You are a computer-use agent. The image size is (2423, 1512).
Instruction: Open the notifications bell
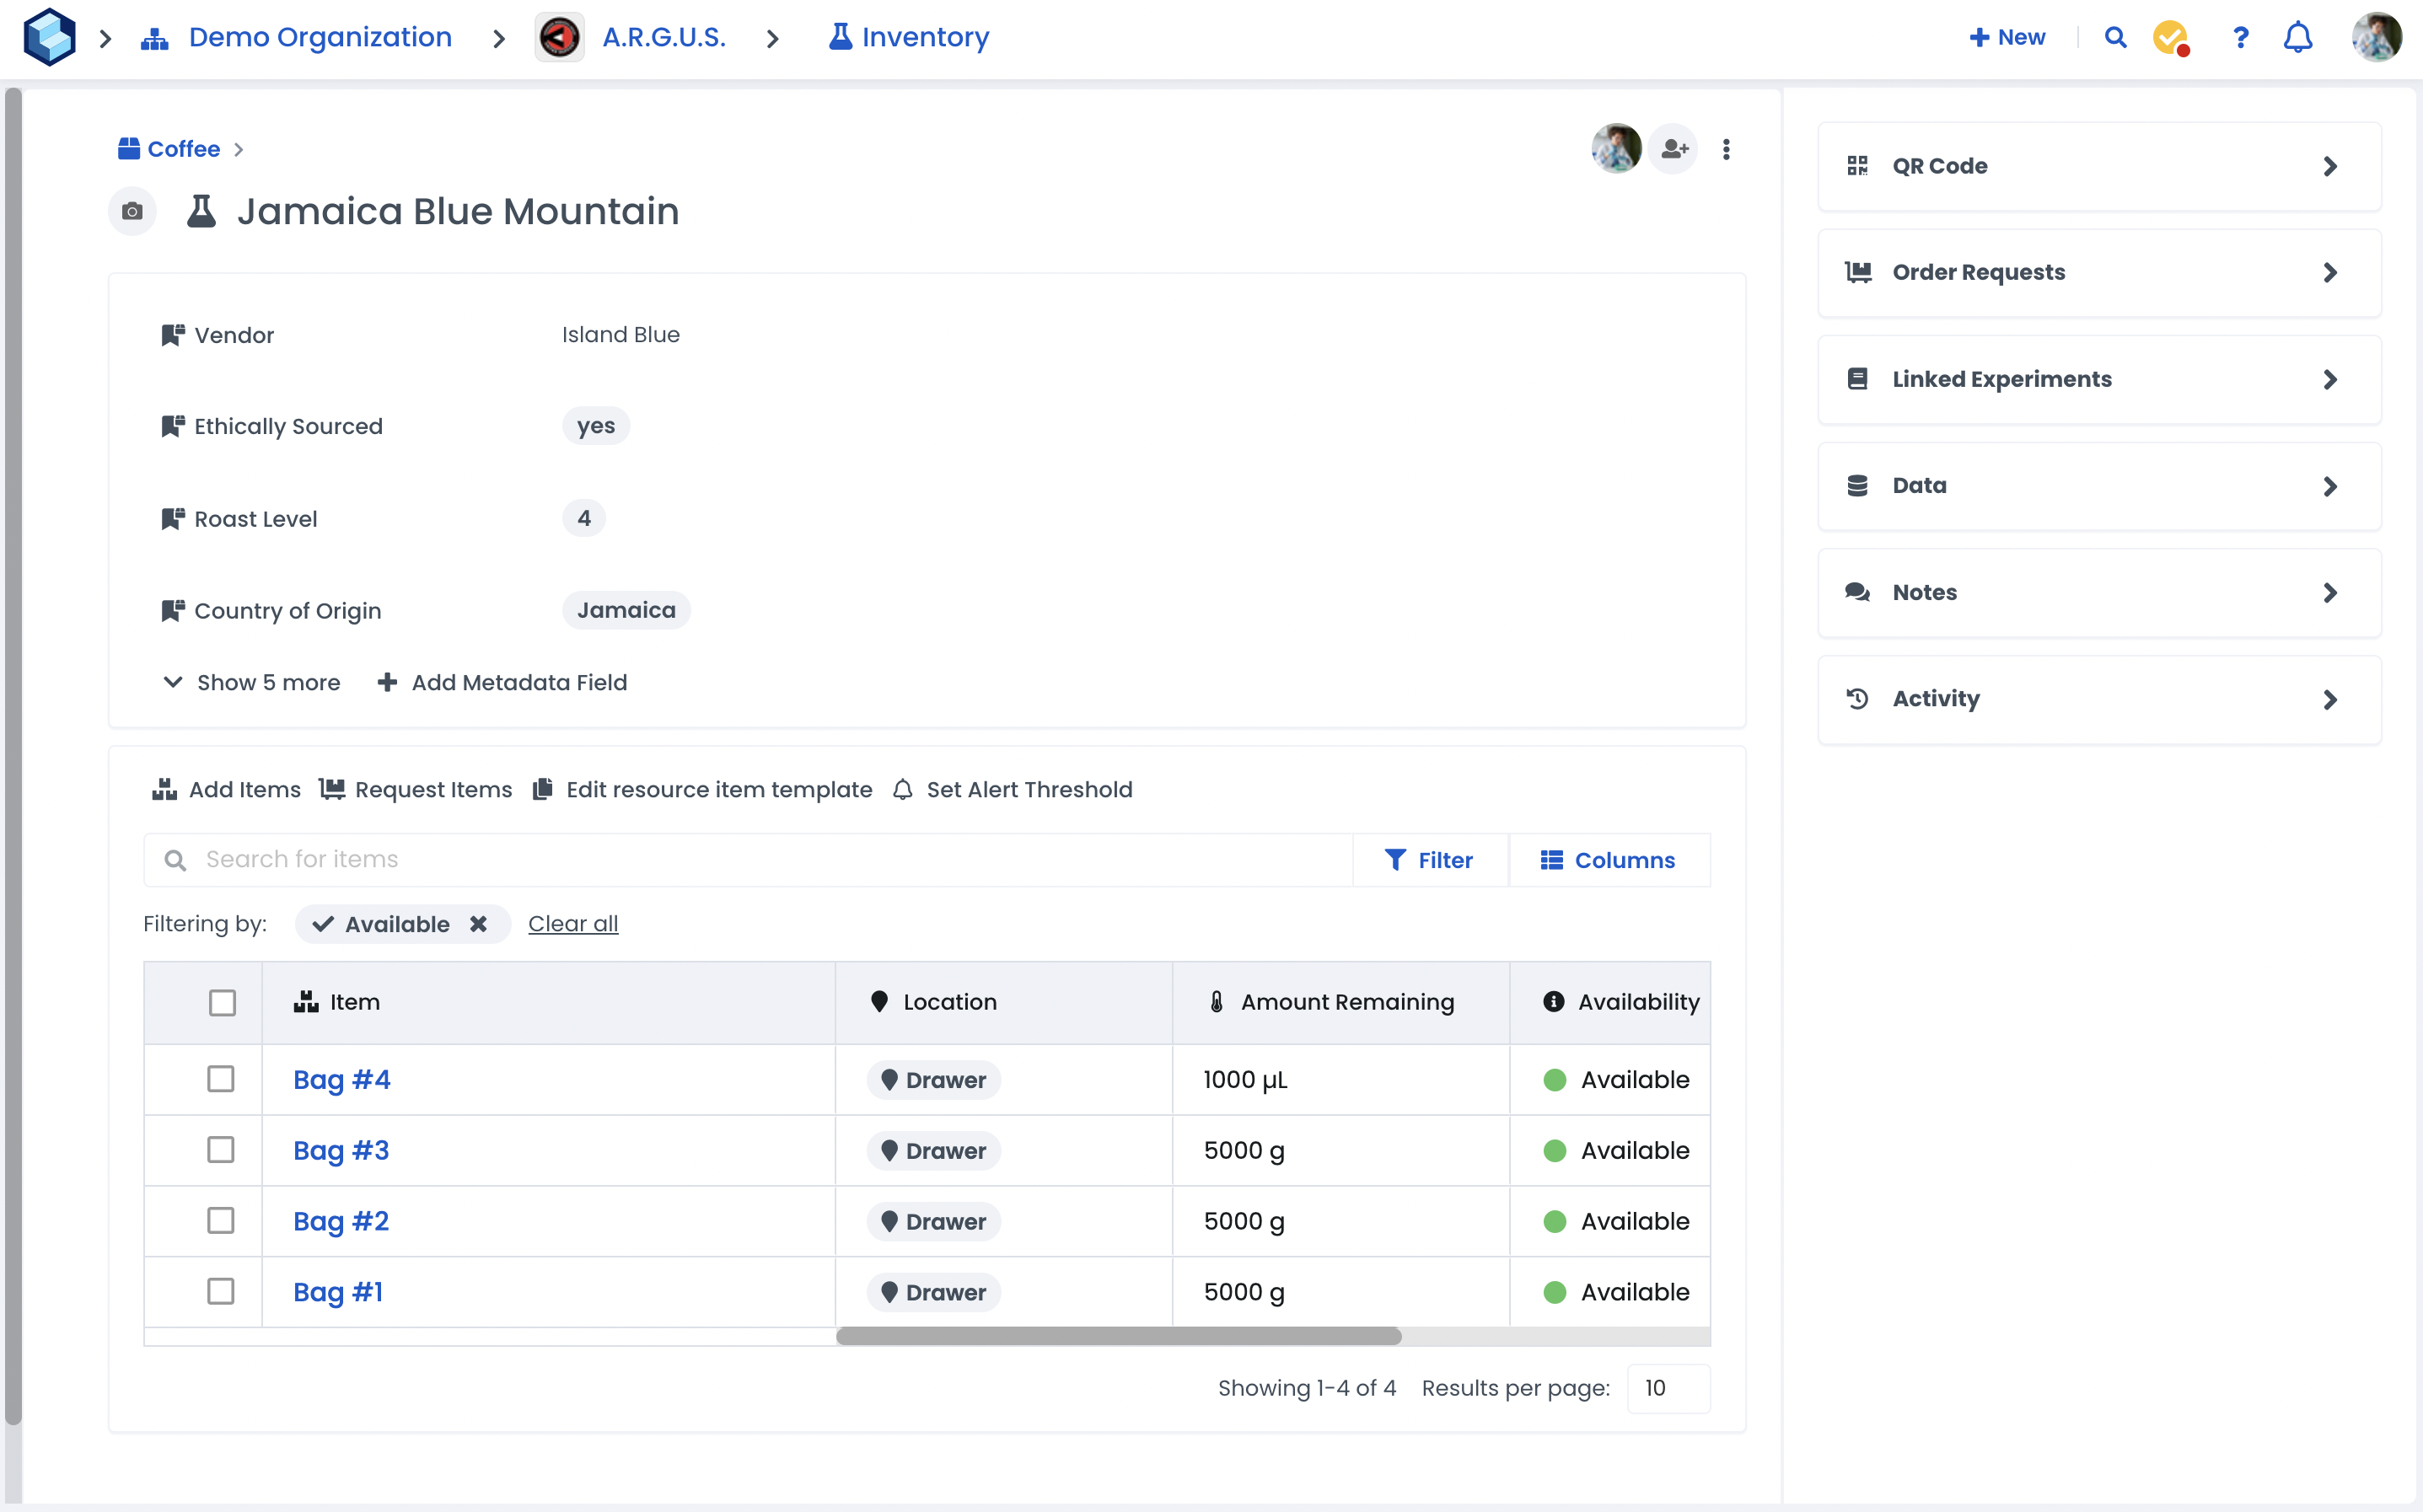(2297, 38)
